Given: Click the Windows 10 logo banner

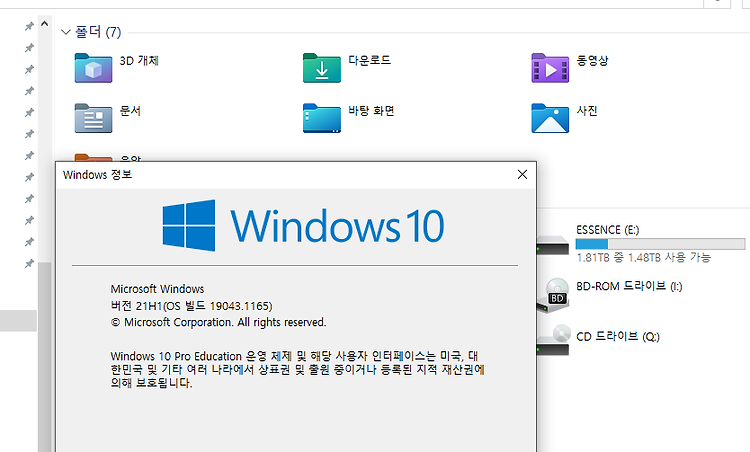Looking at the screenshot, I should [x=303, y=225].
